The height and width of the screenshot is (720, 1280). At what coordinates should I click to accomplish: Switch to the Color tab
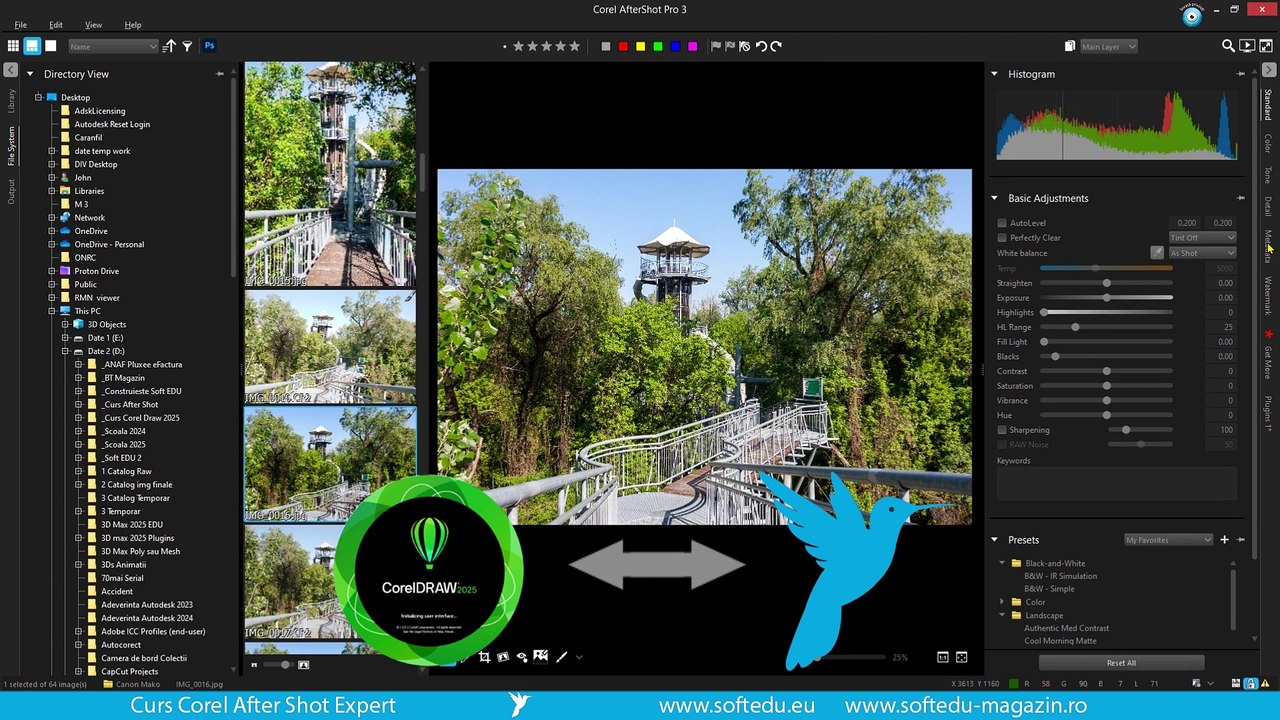(x=1268, y=144)
